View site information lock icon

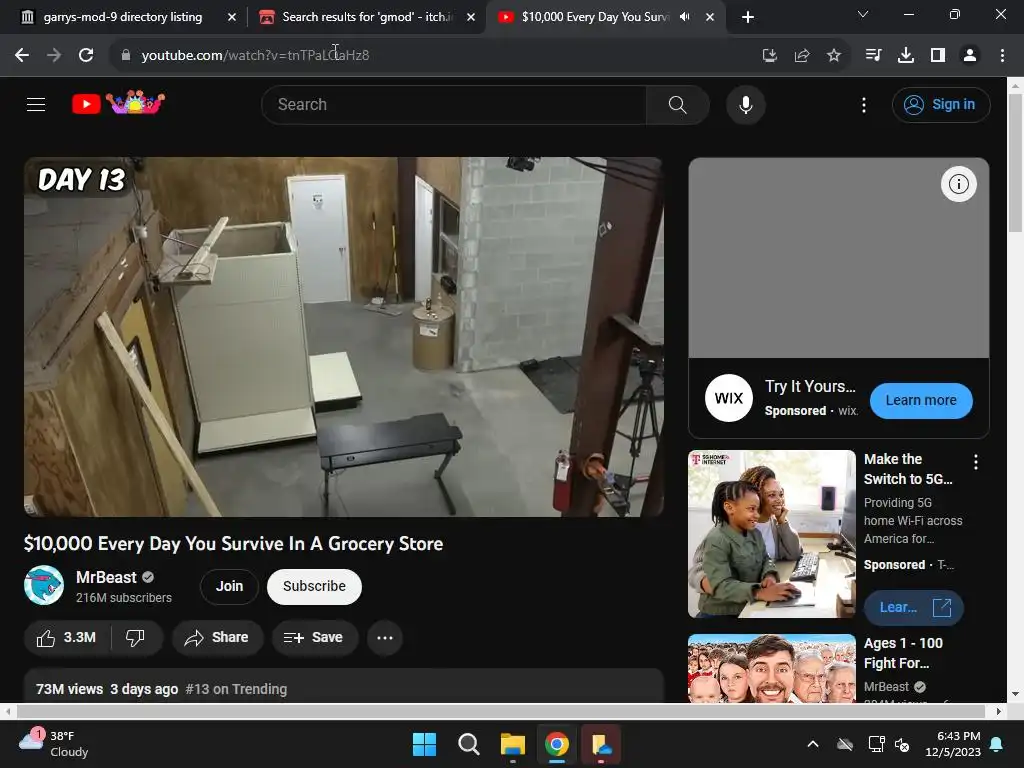coord(125,56)
